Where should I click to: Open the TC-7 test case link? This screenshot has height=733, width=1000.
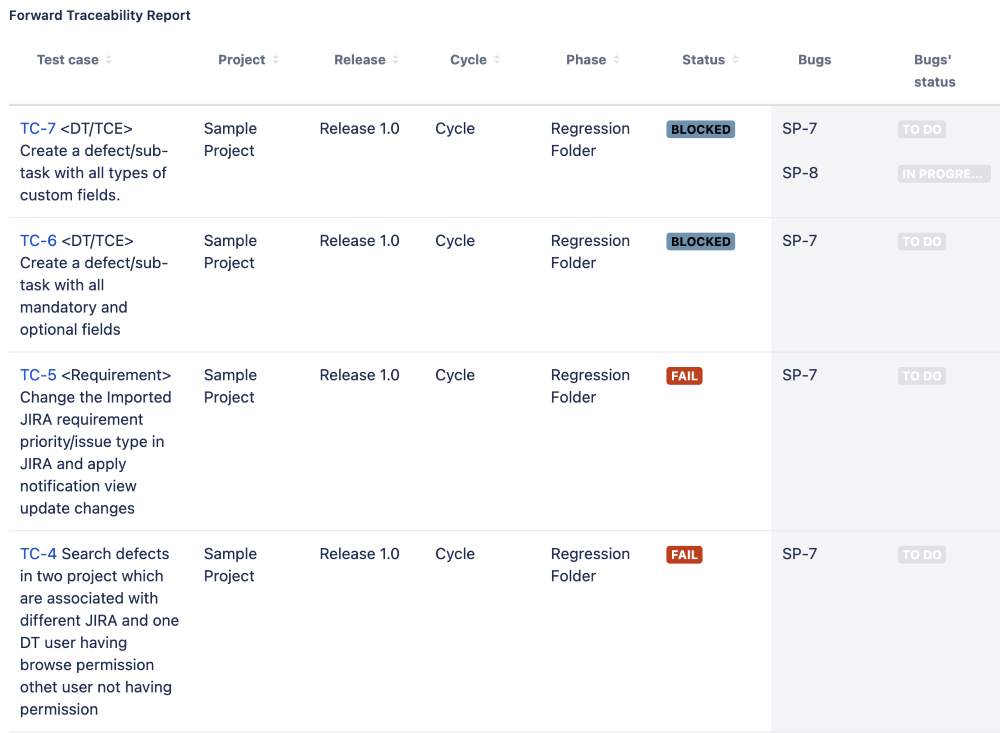(38, 129)
